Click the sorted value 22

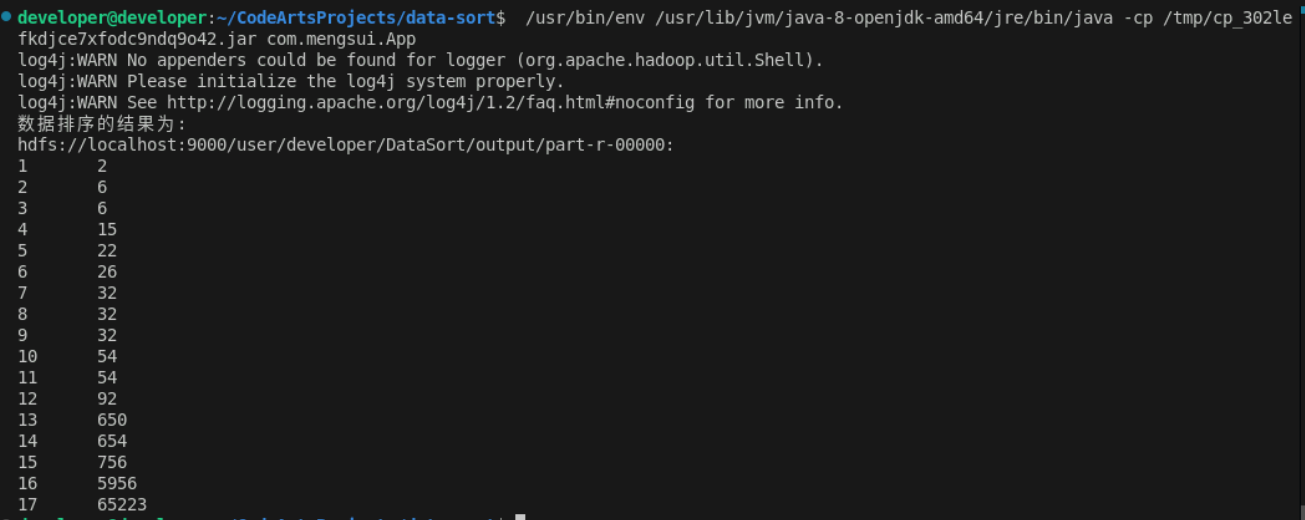[107, 251]
